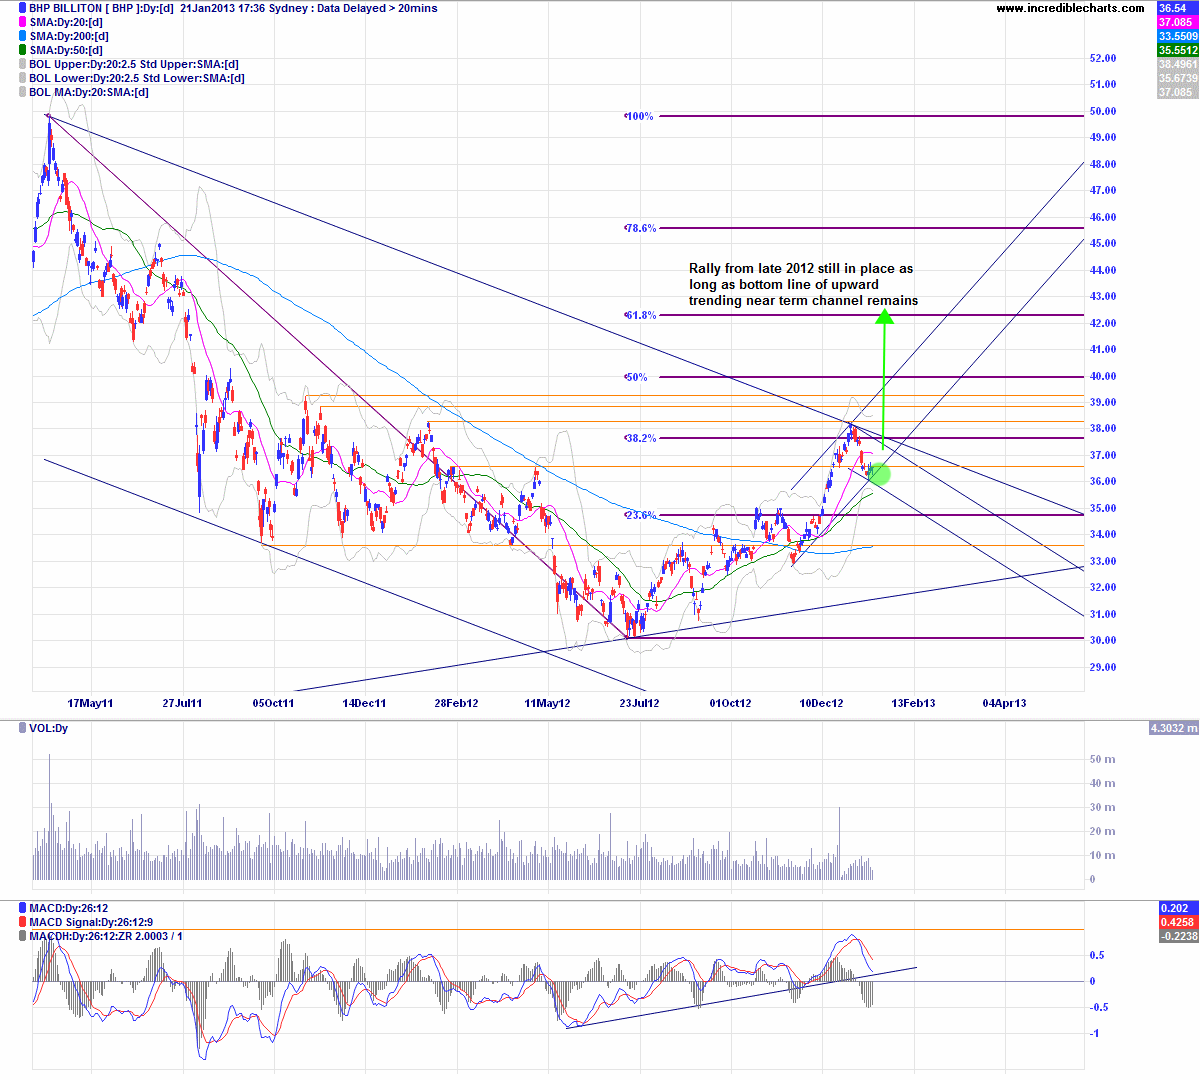Click the 10Dec12 date axis label

tap(821, 703)
